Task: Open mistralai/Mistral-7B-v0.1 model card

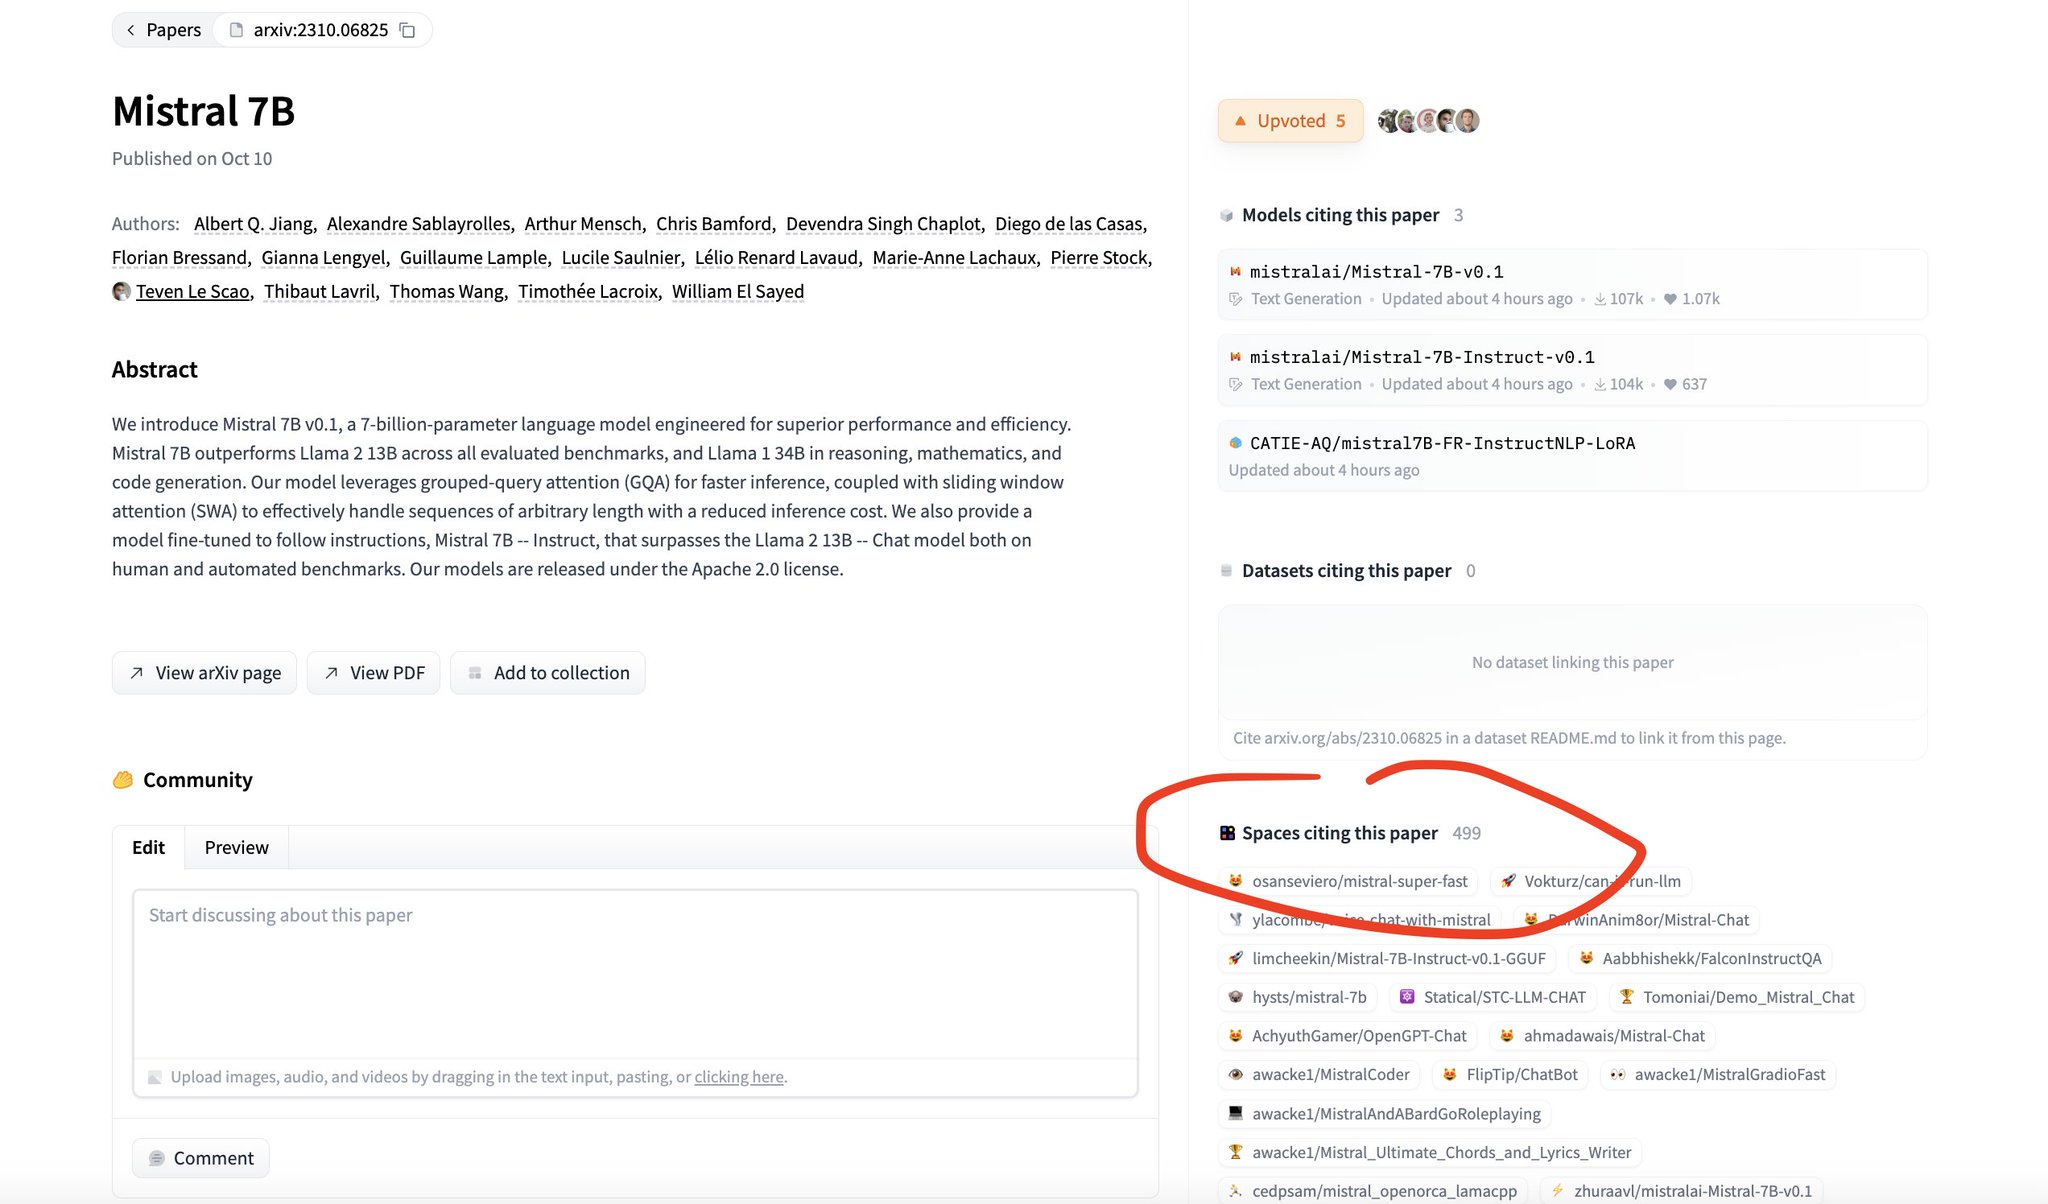Action: [1572, 285]
